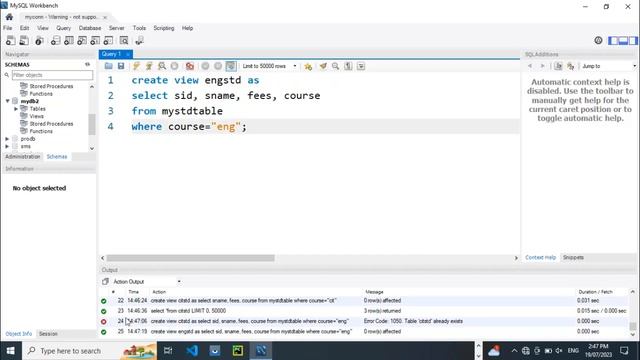Open the Database menu
Viewport: 640px width, 360px height.
click(x=90, y=28)
